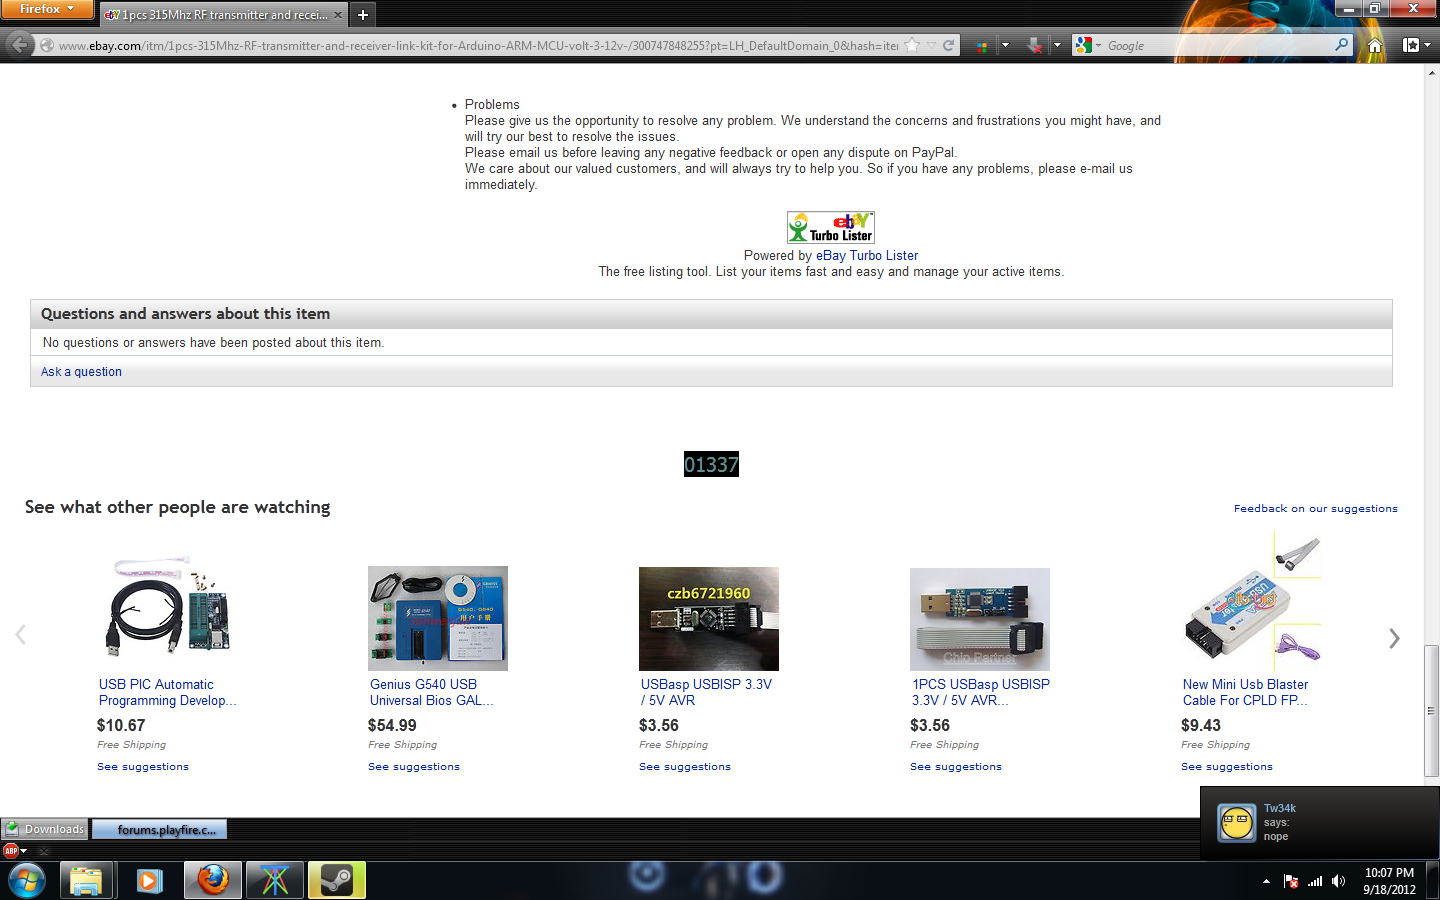Open the Downloads button in the add-on bar
This screenshot has width=1440, height=900.
pyautogui.click(x=45, y=829)
